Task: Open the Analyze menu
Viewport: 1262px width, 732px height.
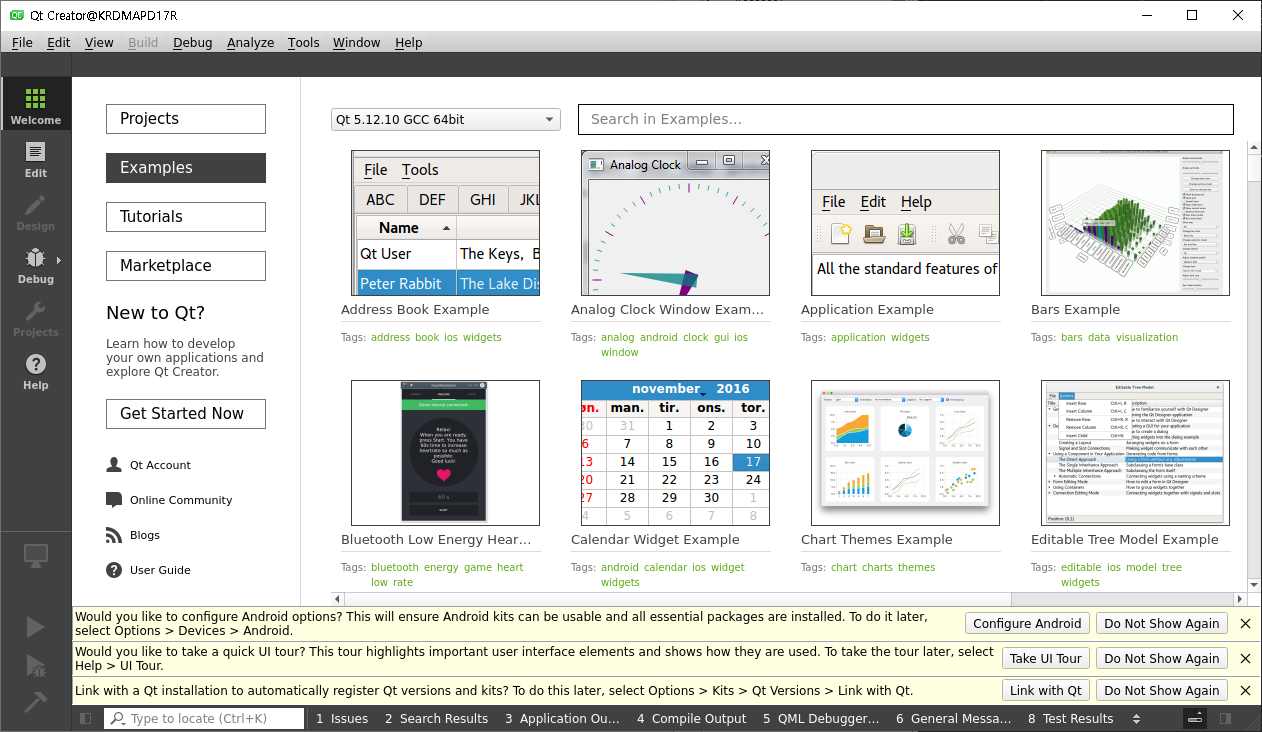Action: click(250, 42)
